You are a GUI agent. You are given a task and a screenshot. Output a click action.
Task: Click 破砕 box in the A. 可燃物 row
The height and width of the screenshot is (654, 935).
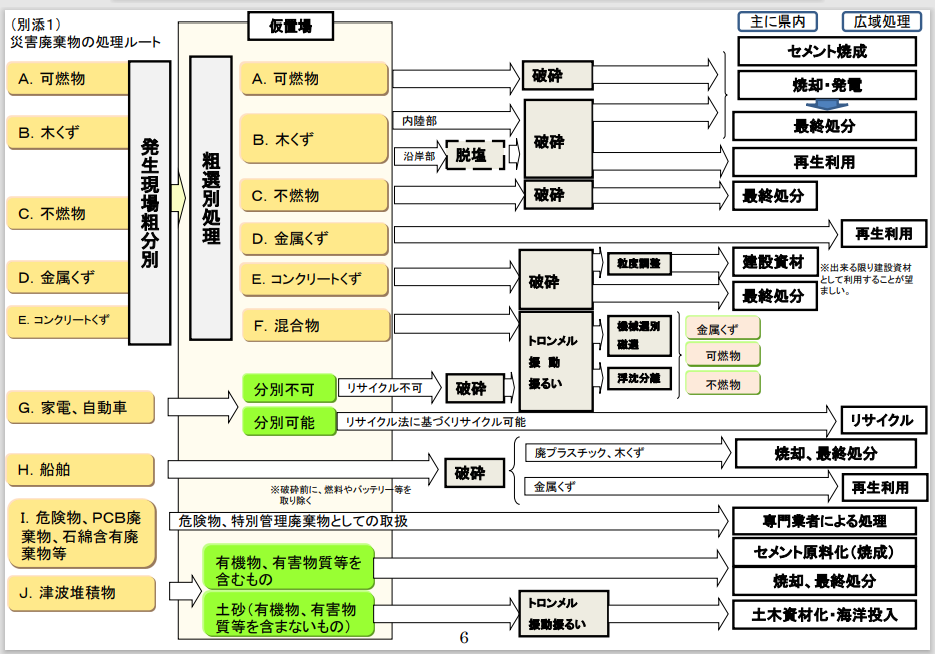click(558, 75)
